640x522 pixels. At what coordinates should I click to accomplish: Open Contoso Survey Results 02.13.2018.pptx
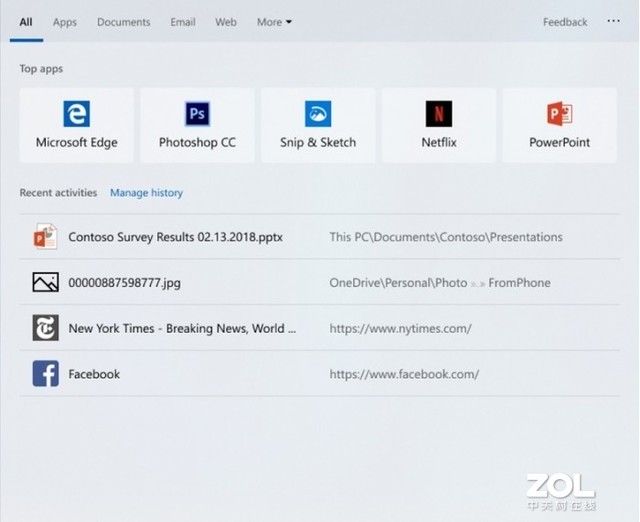[176, 237]
